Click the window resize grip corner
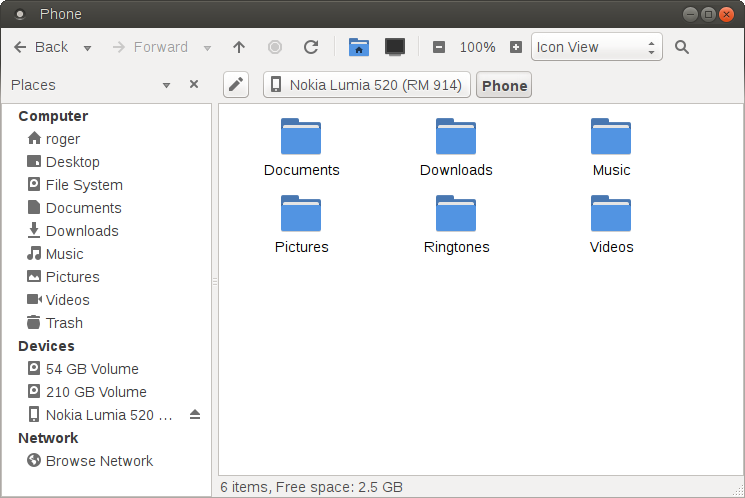The width and height of the screenshot is (745, 498). tap(738, 491)
